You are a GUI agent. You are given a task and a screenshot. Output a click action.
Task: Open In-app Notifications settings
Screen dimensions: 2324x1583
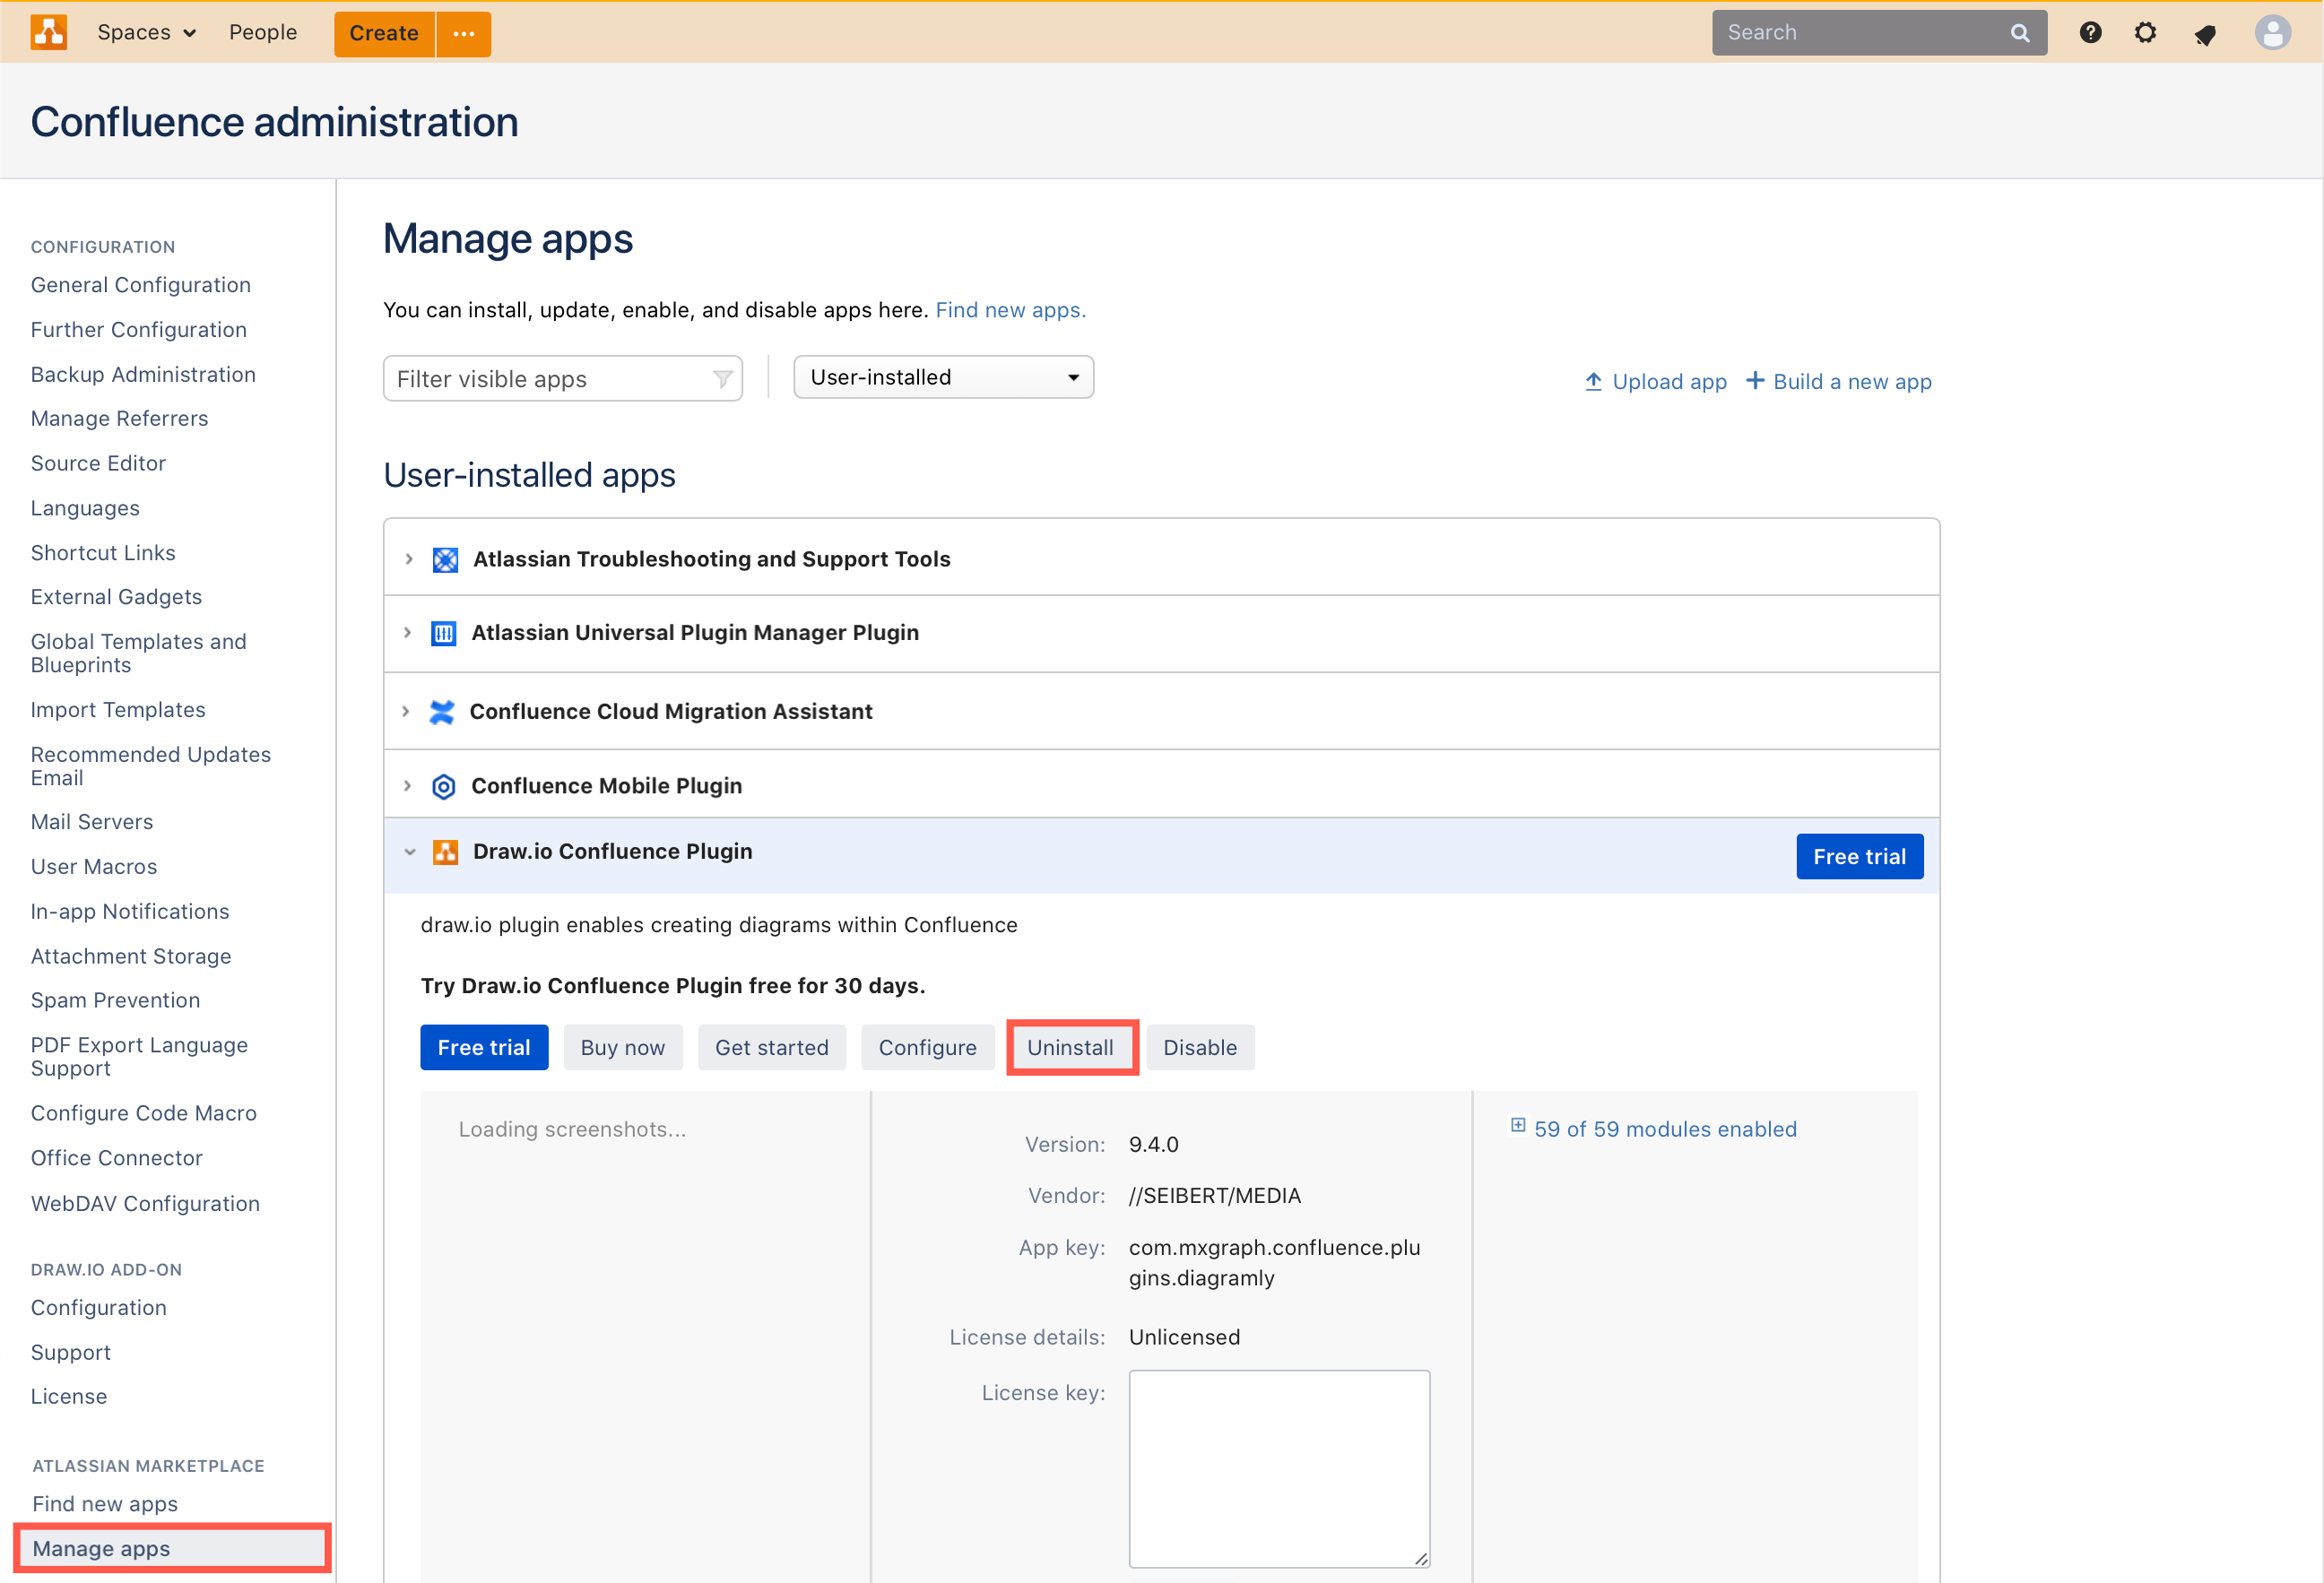130,912
